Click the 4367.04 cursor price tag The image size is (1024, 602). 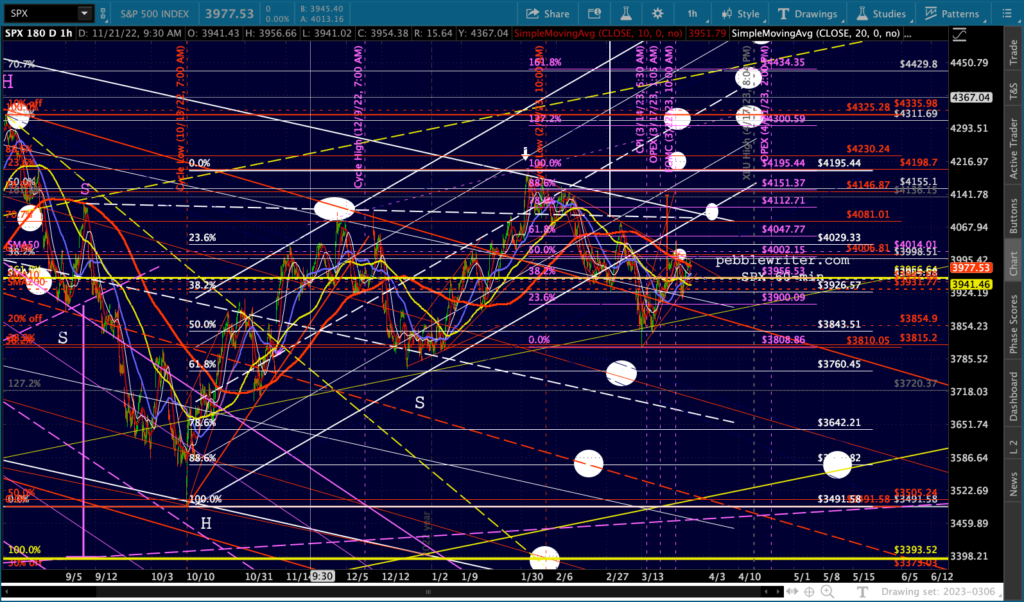point(971,97)
